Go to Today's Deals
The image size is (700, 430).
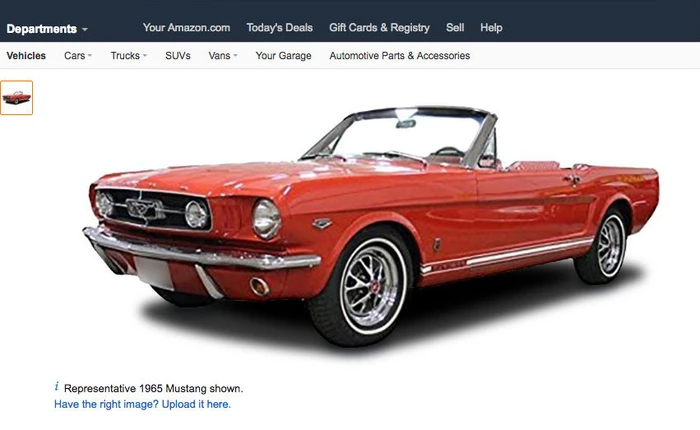point(279,28)
